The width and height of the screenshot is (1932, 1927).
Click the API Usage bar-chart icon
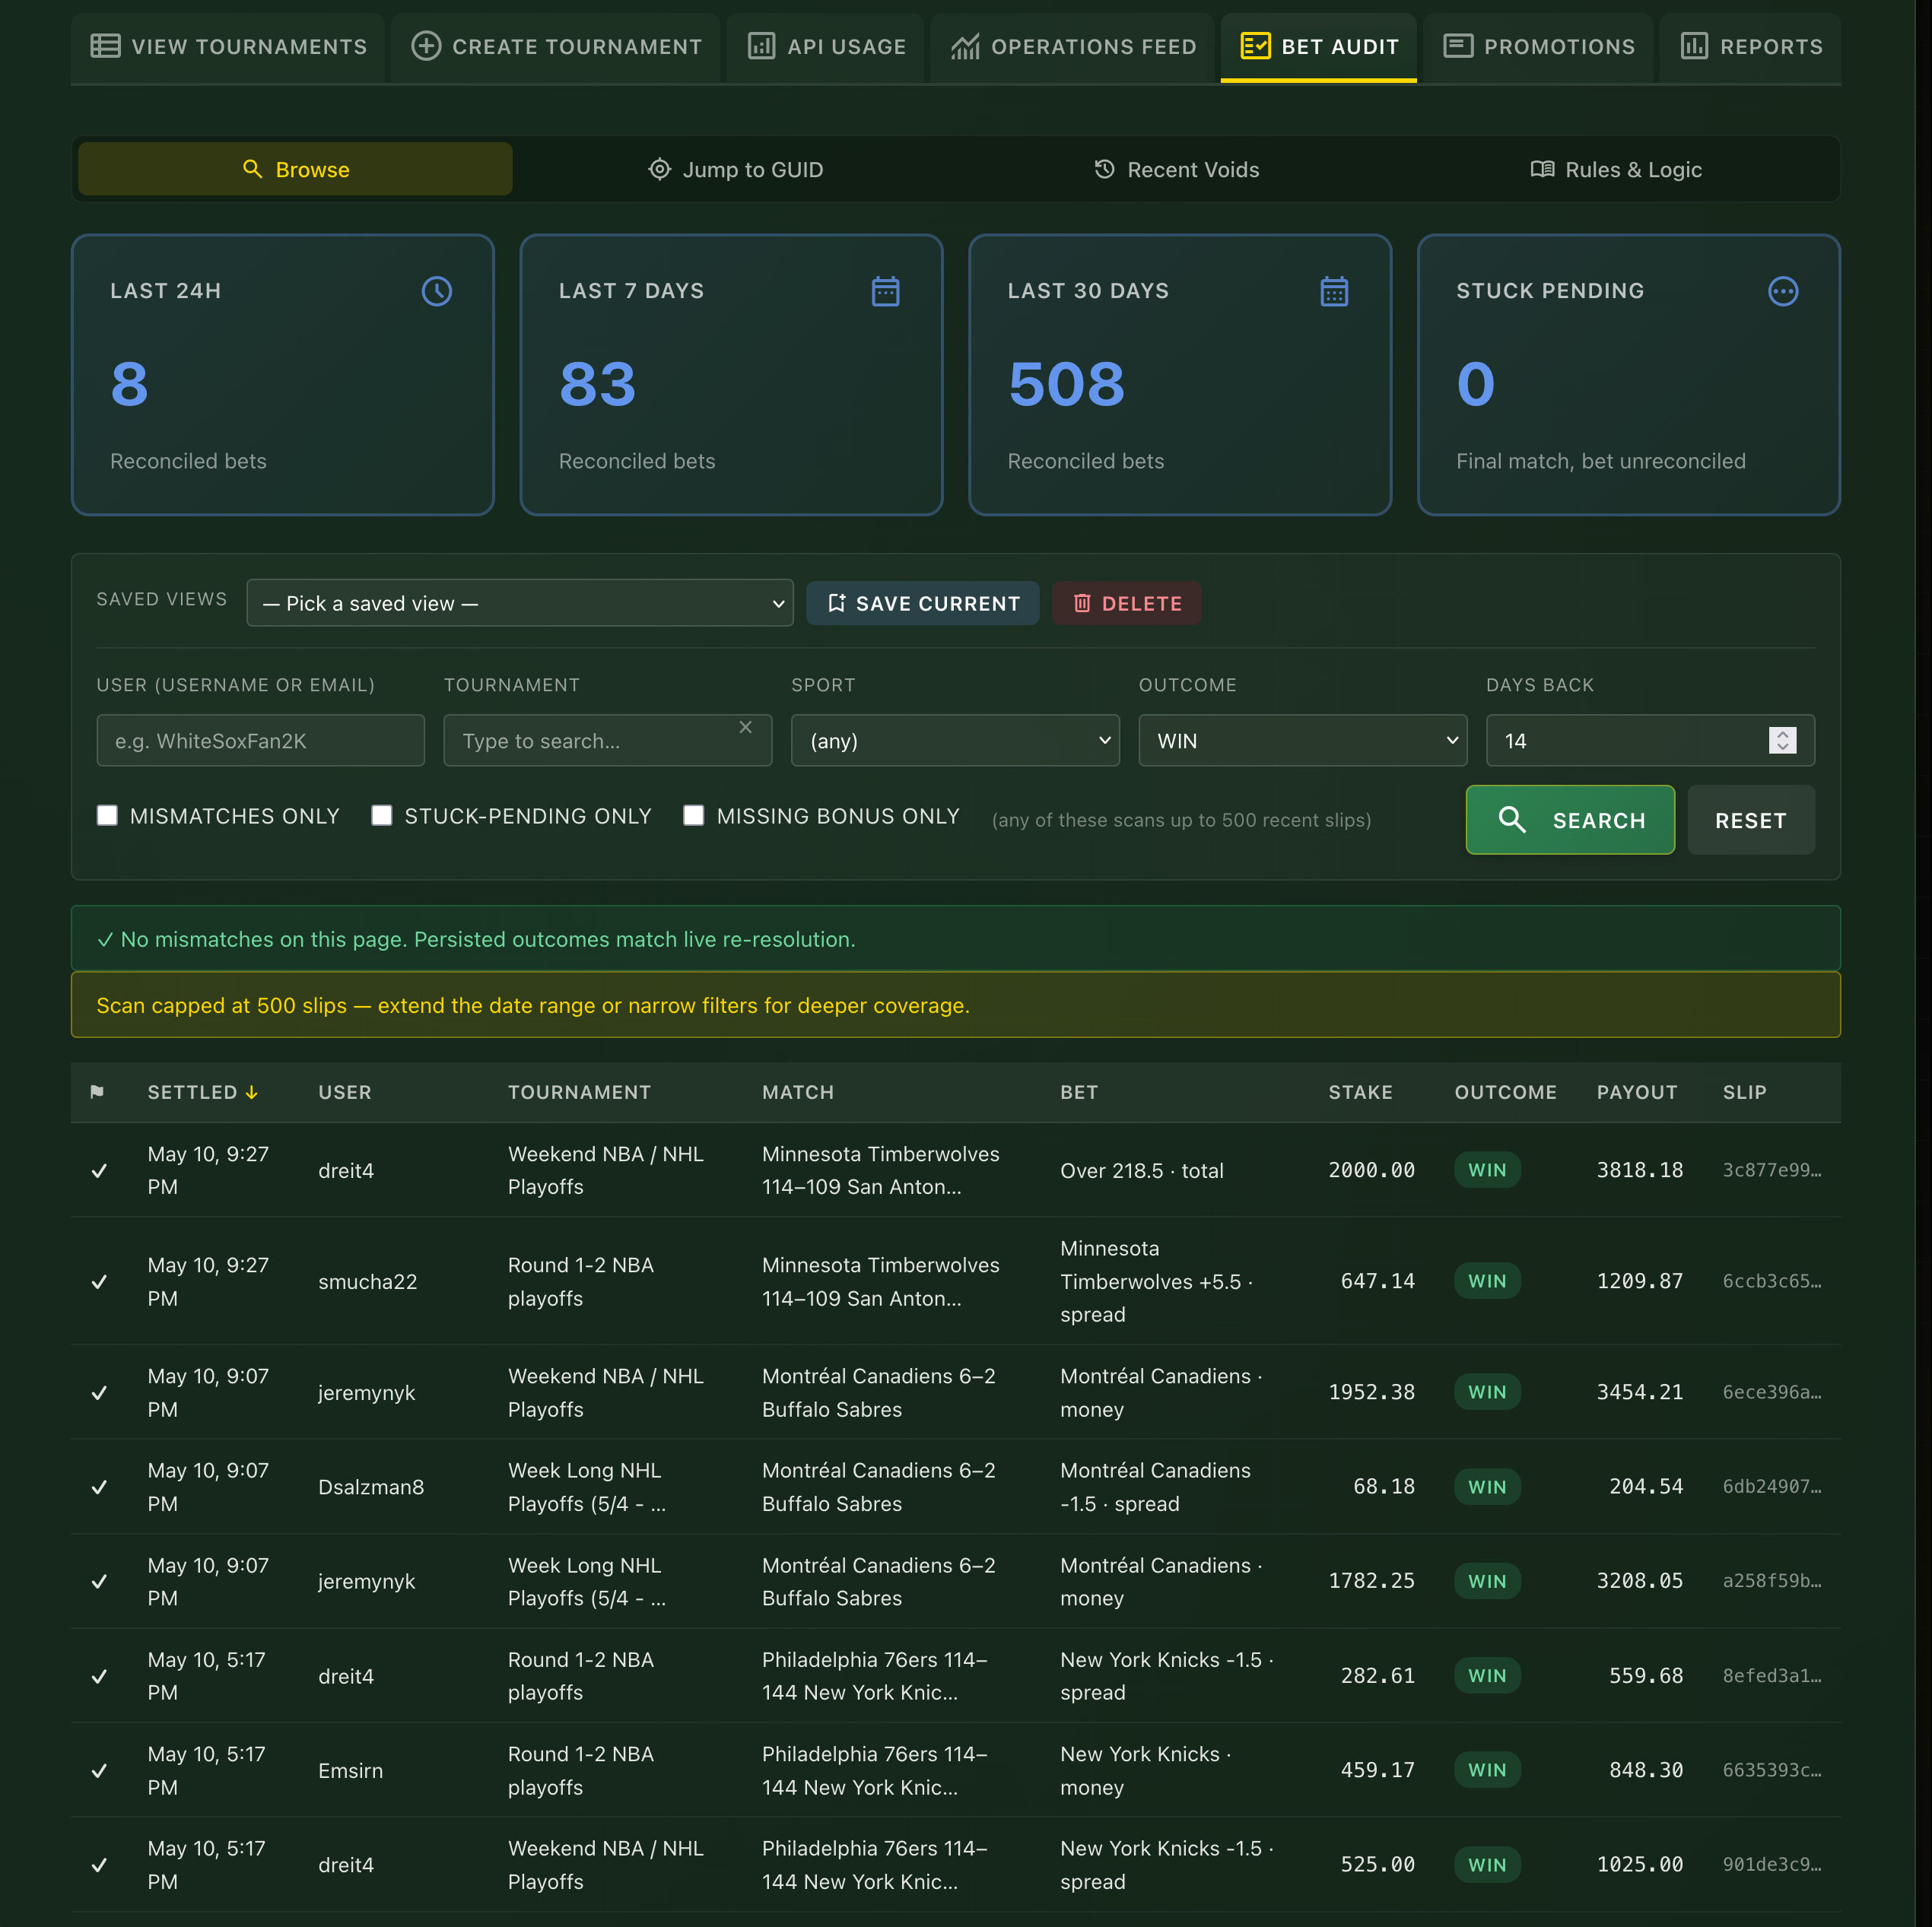click(x=762, y=46)
